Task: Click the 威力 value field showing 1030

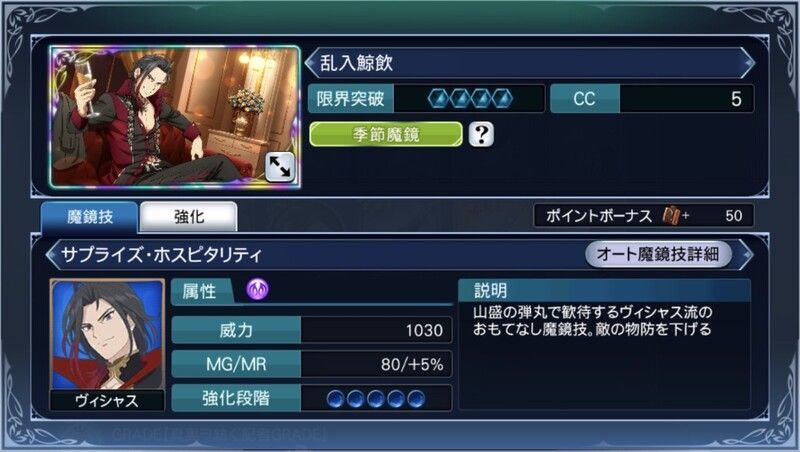Action: (x=376, y=330)
